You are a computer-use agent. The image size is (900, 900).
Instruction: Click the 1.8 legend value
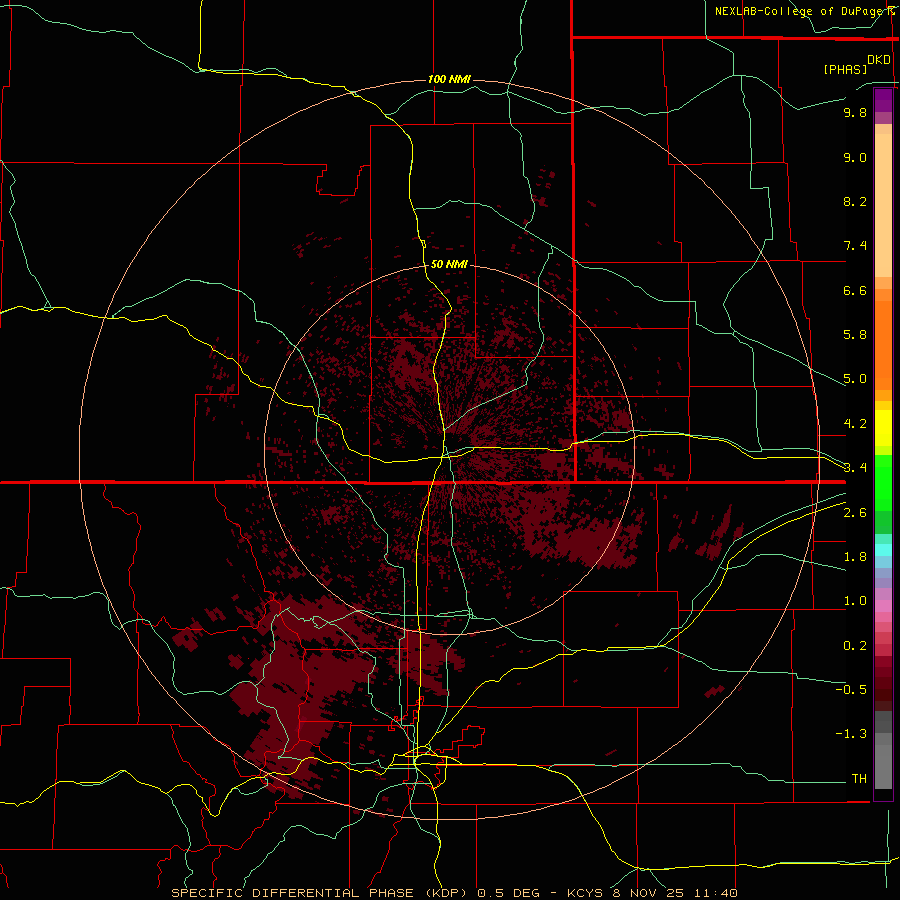click(855, 557)
